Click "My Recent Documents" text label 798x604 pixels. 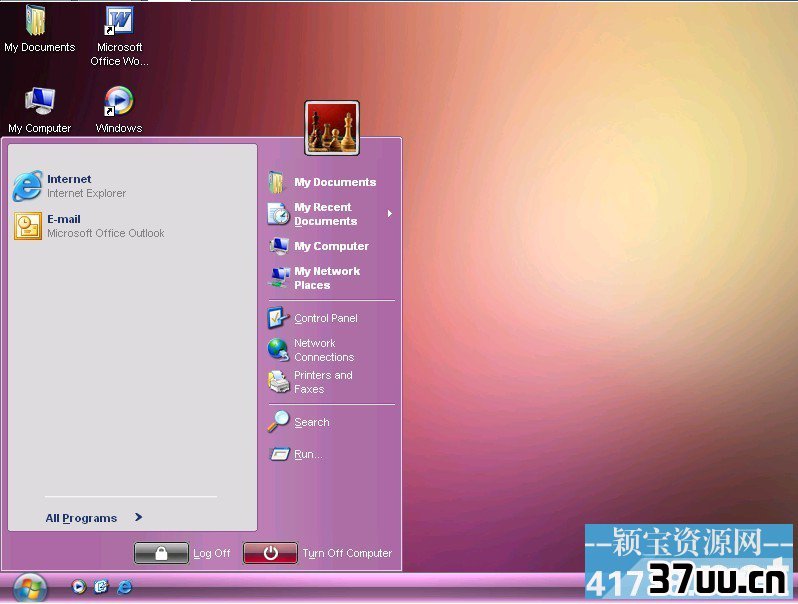[x=326, y=214]
